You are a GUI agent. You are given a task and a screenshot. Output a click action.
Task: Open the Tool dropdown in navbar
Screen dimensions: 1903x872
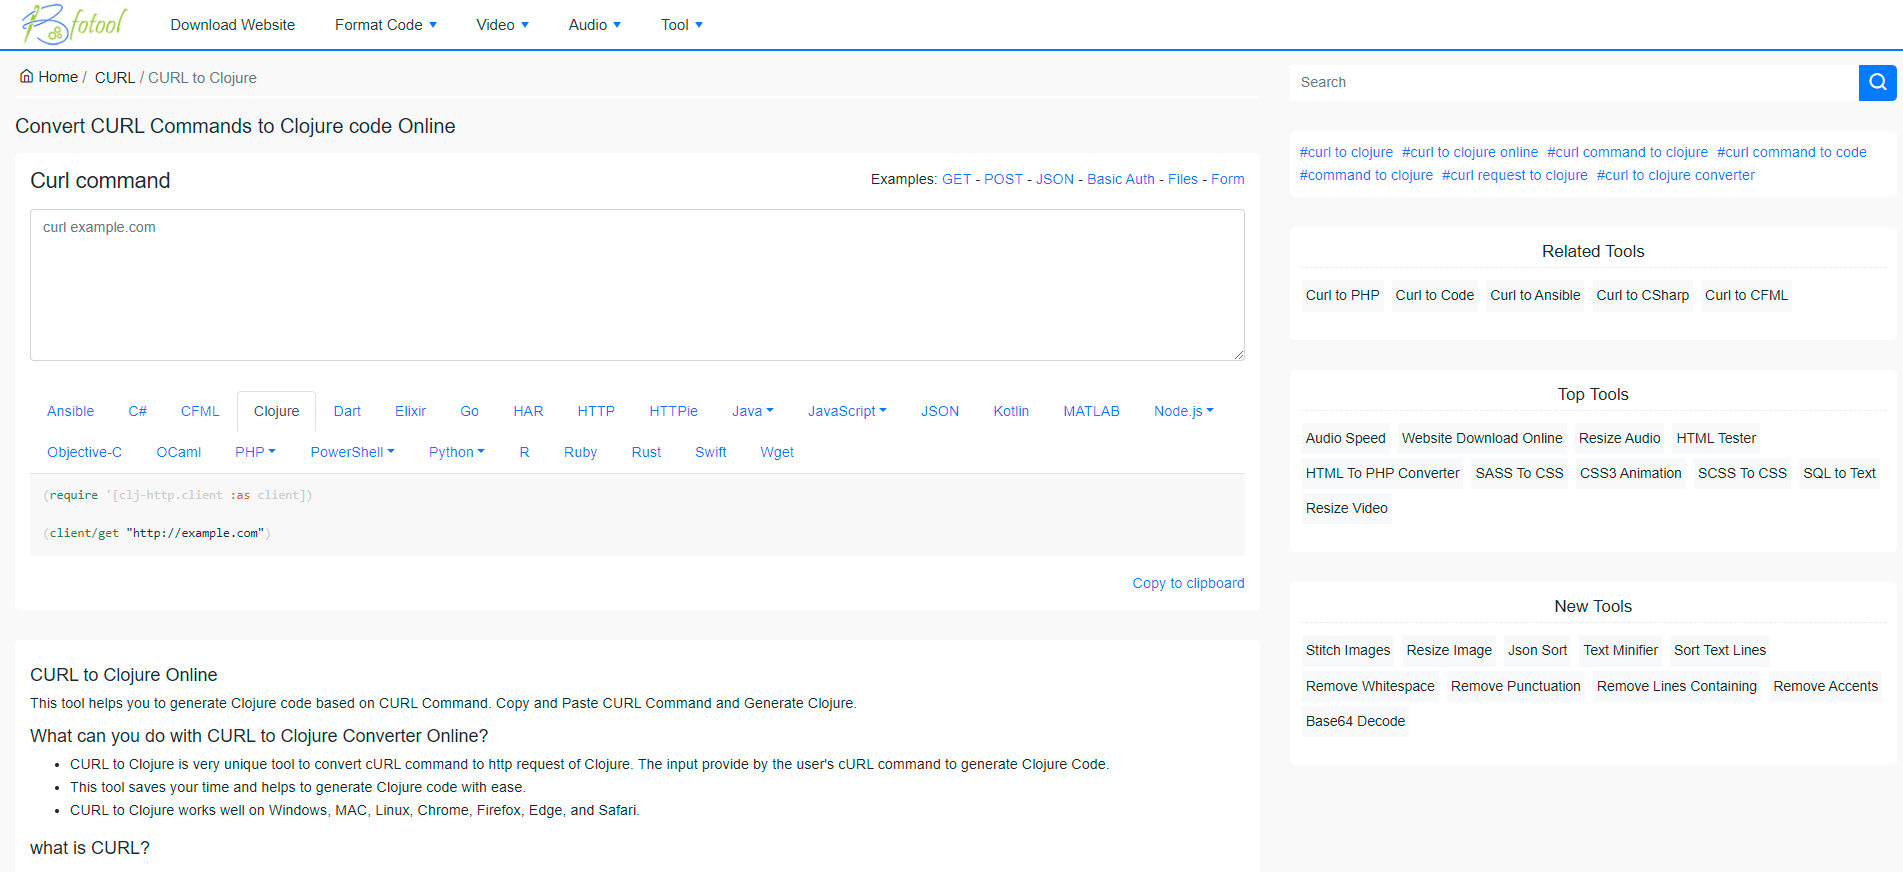pyautogui.click(x=681, y=25)
